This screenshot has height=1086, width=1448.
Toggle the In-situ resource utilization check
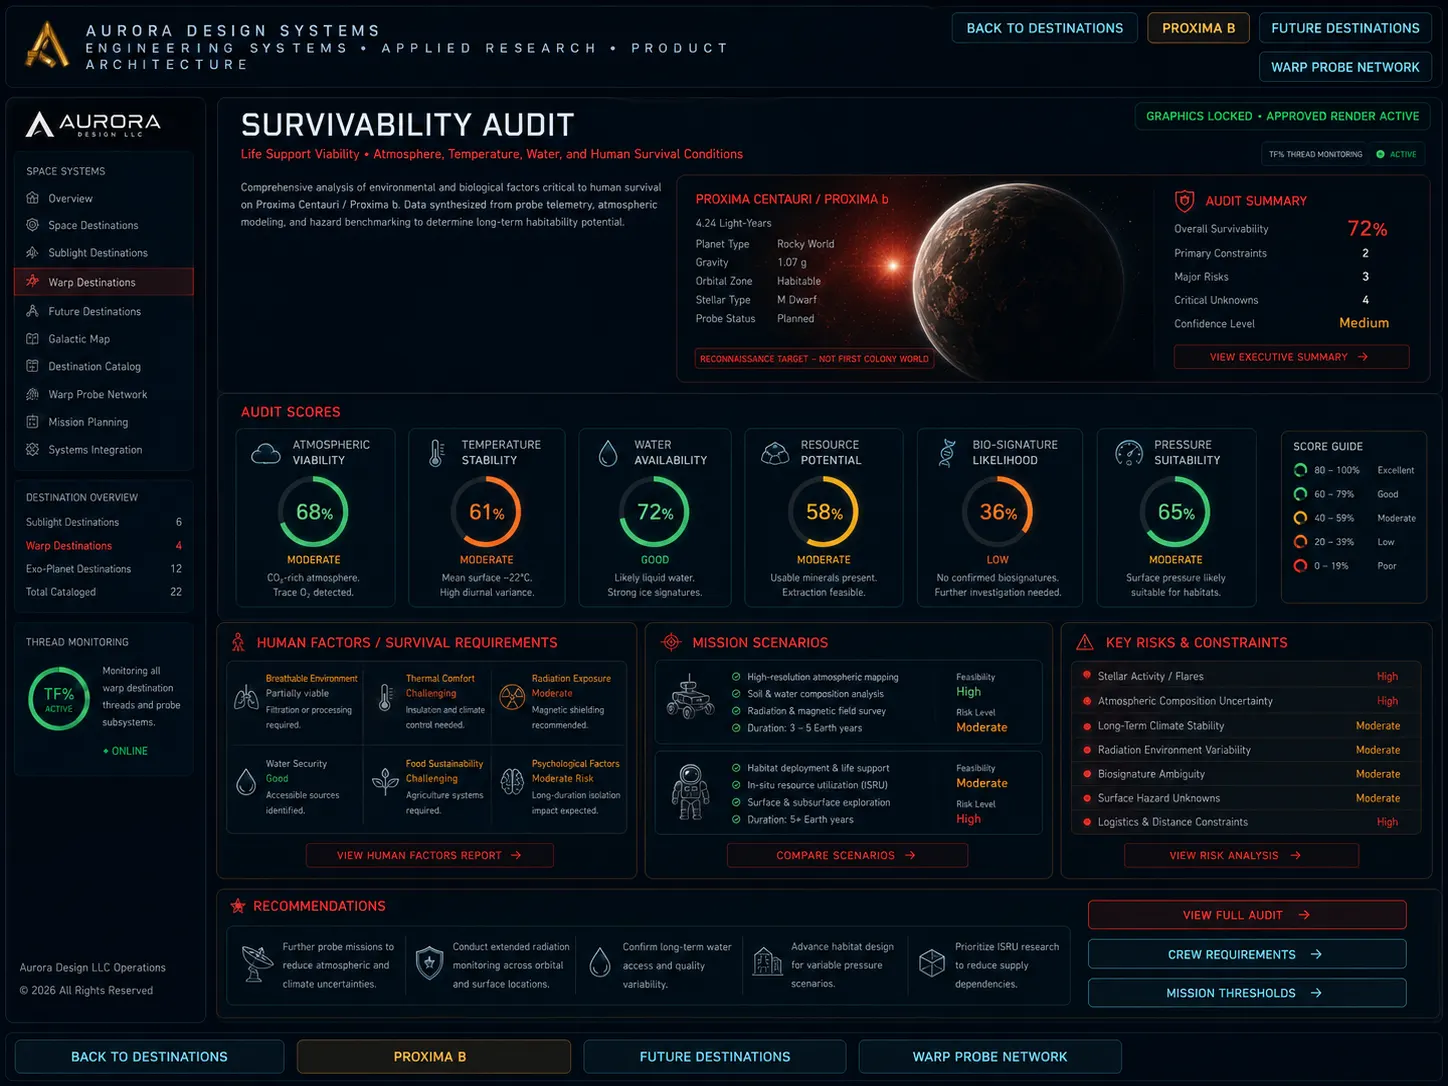[x=737, y=785]
